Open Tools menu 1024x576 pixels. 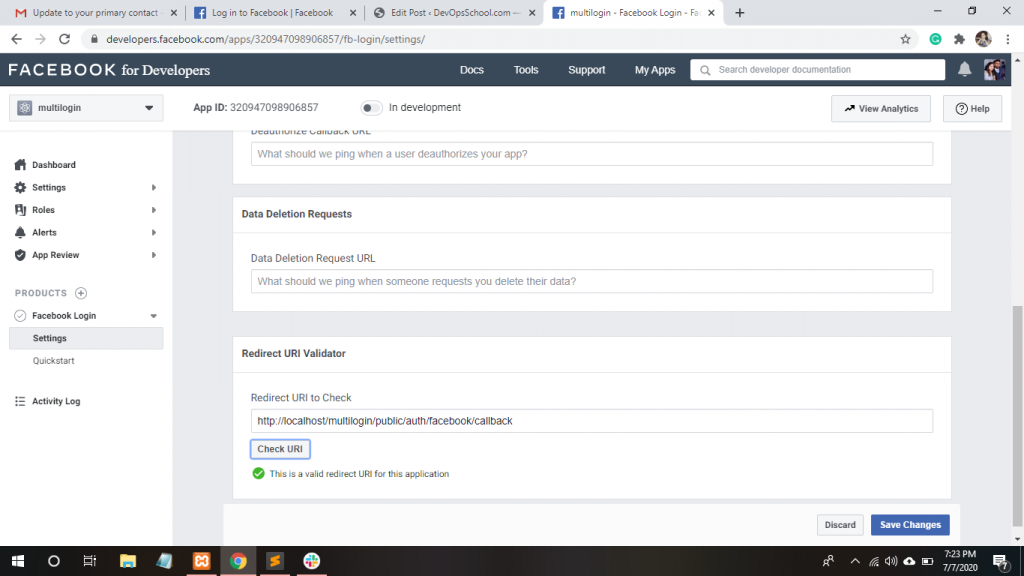(526, 70)
